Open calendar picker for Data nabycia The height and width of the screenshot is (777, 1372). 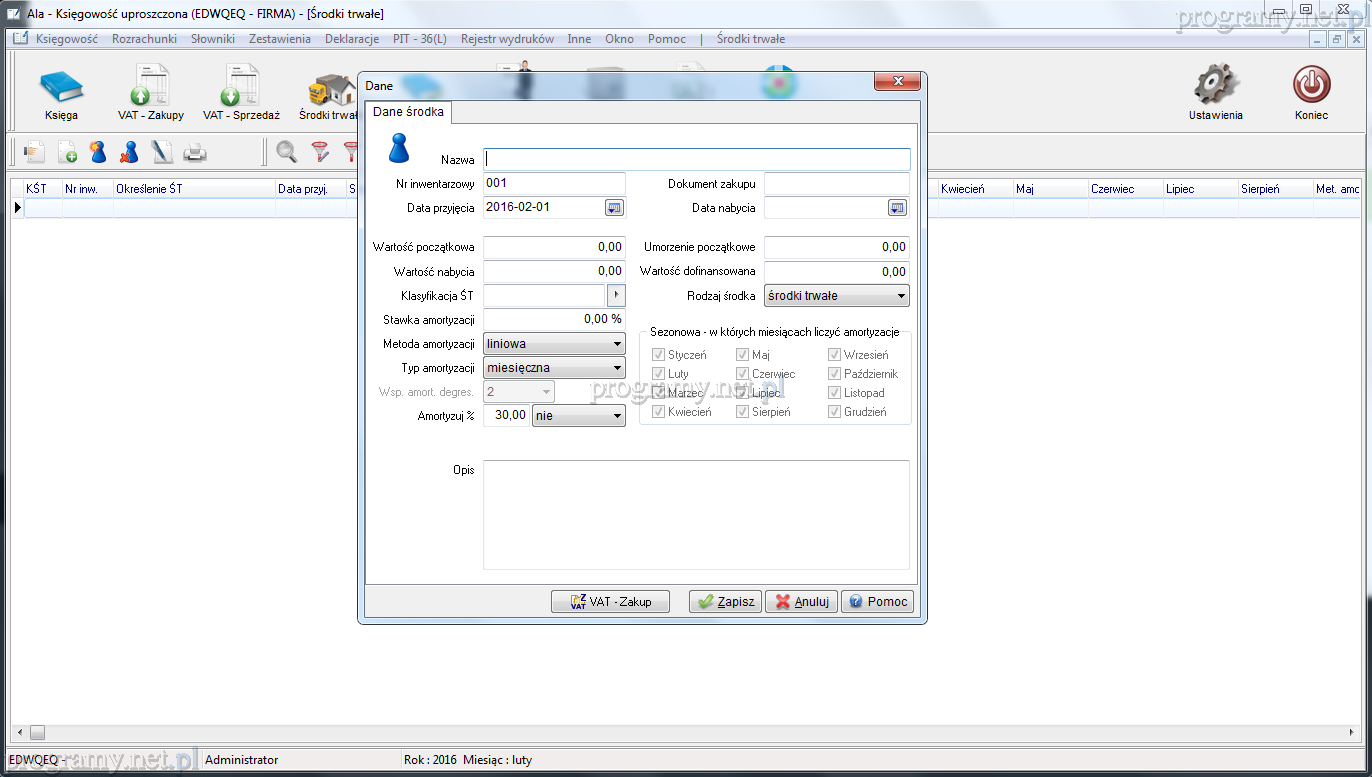[x=897, y=208]
